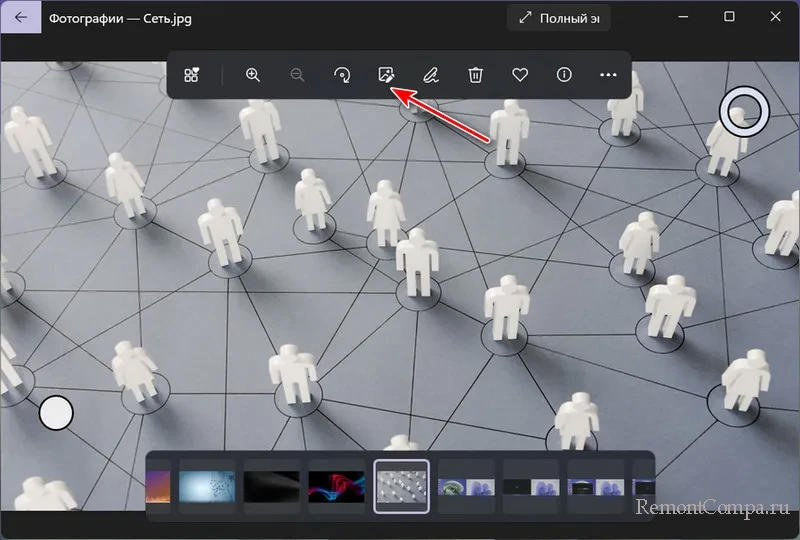This screenshot has height=540, width=800.
Task: Select the orange sunset thumbnail at left
Action: pos(159,486)
